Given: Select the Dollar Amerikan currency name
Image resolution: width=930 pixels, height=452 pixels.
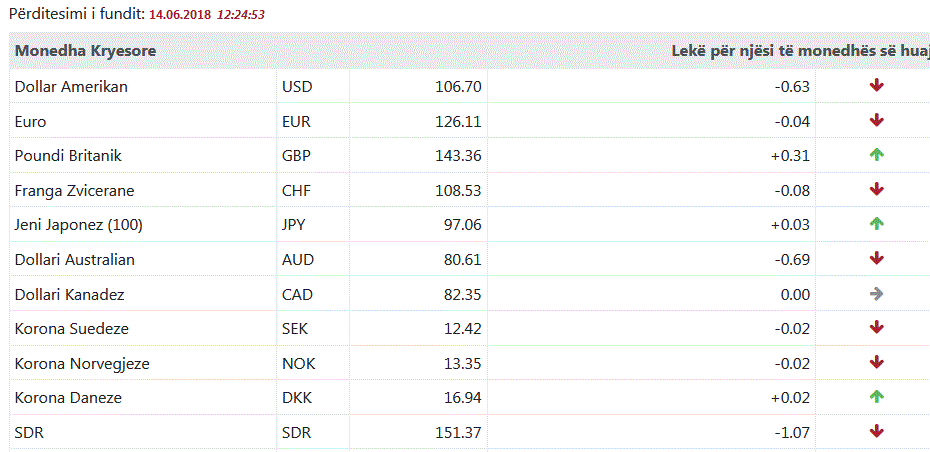Looking at the screenshot, I should click(x=71, y=87).
